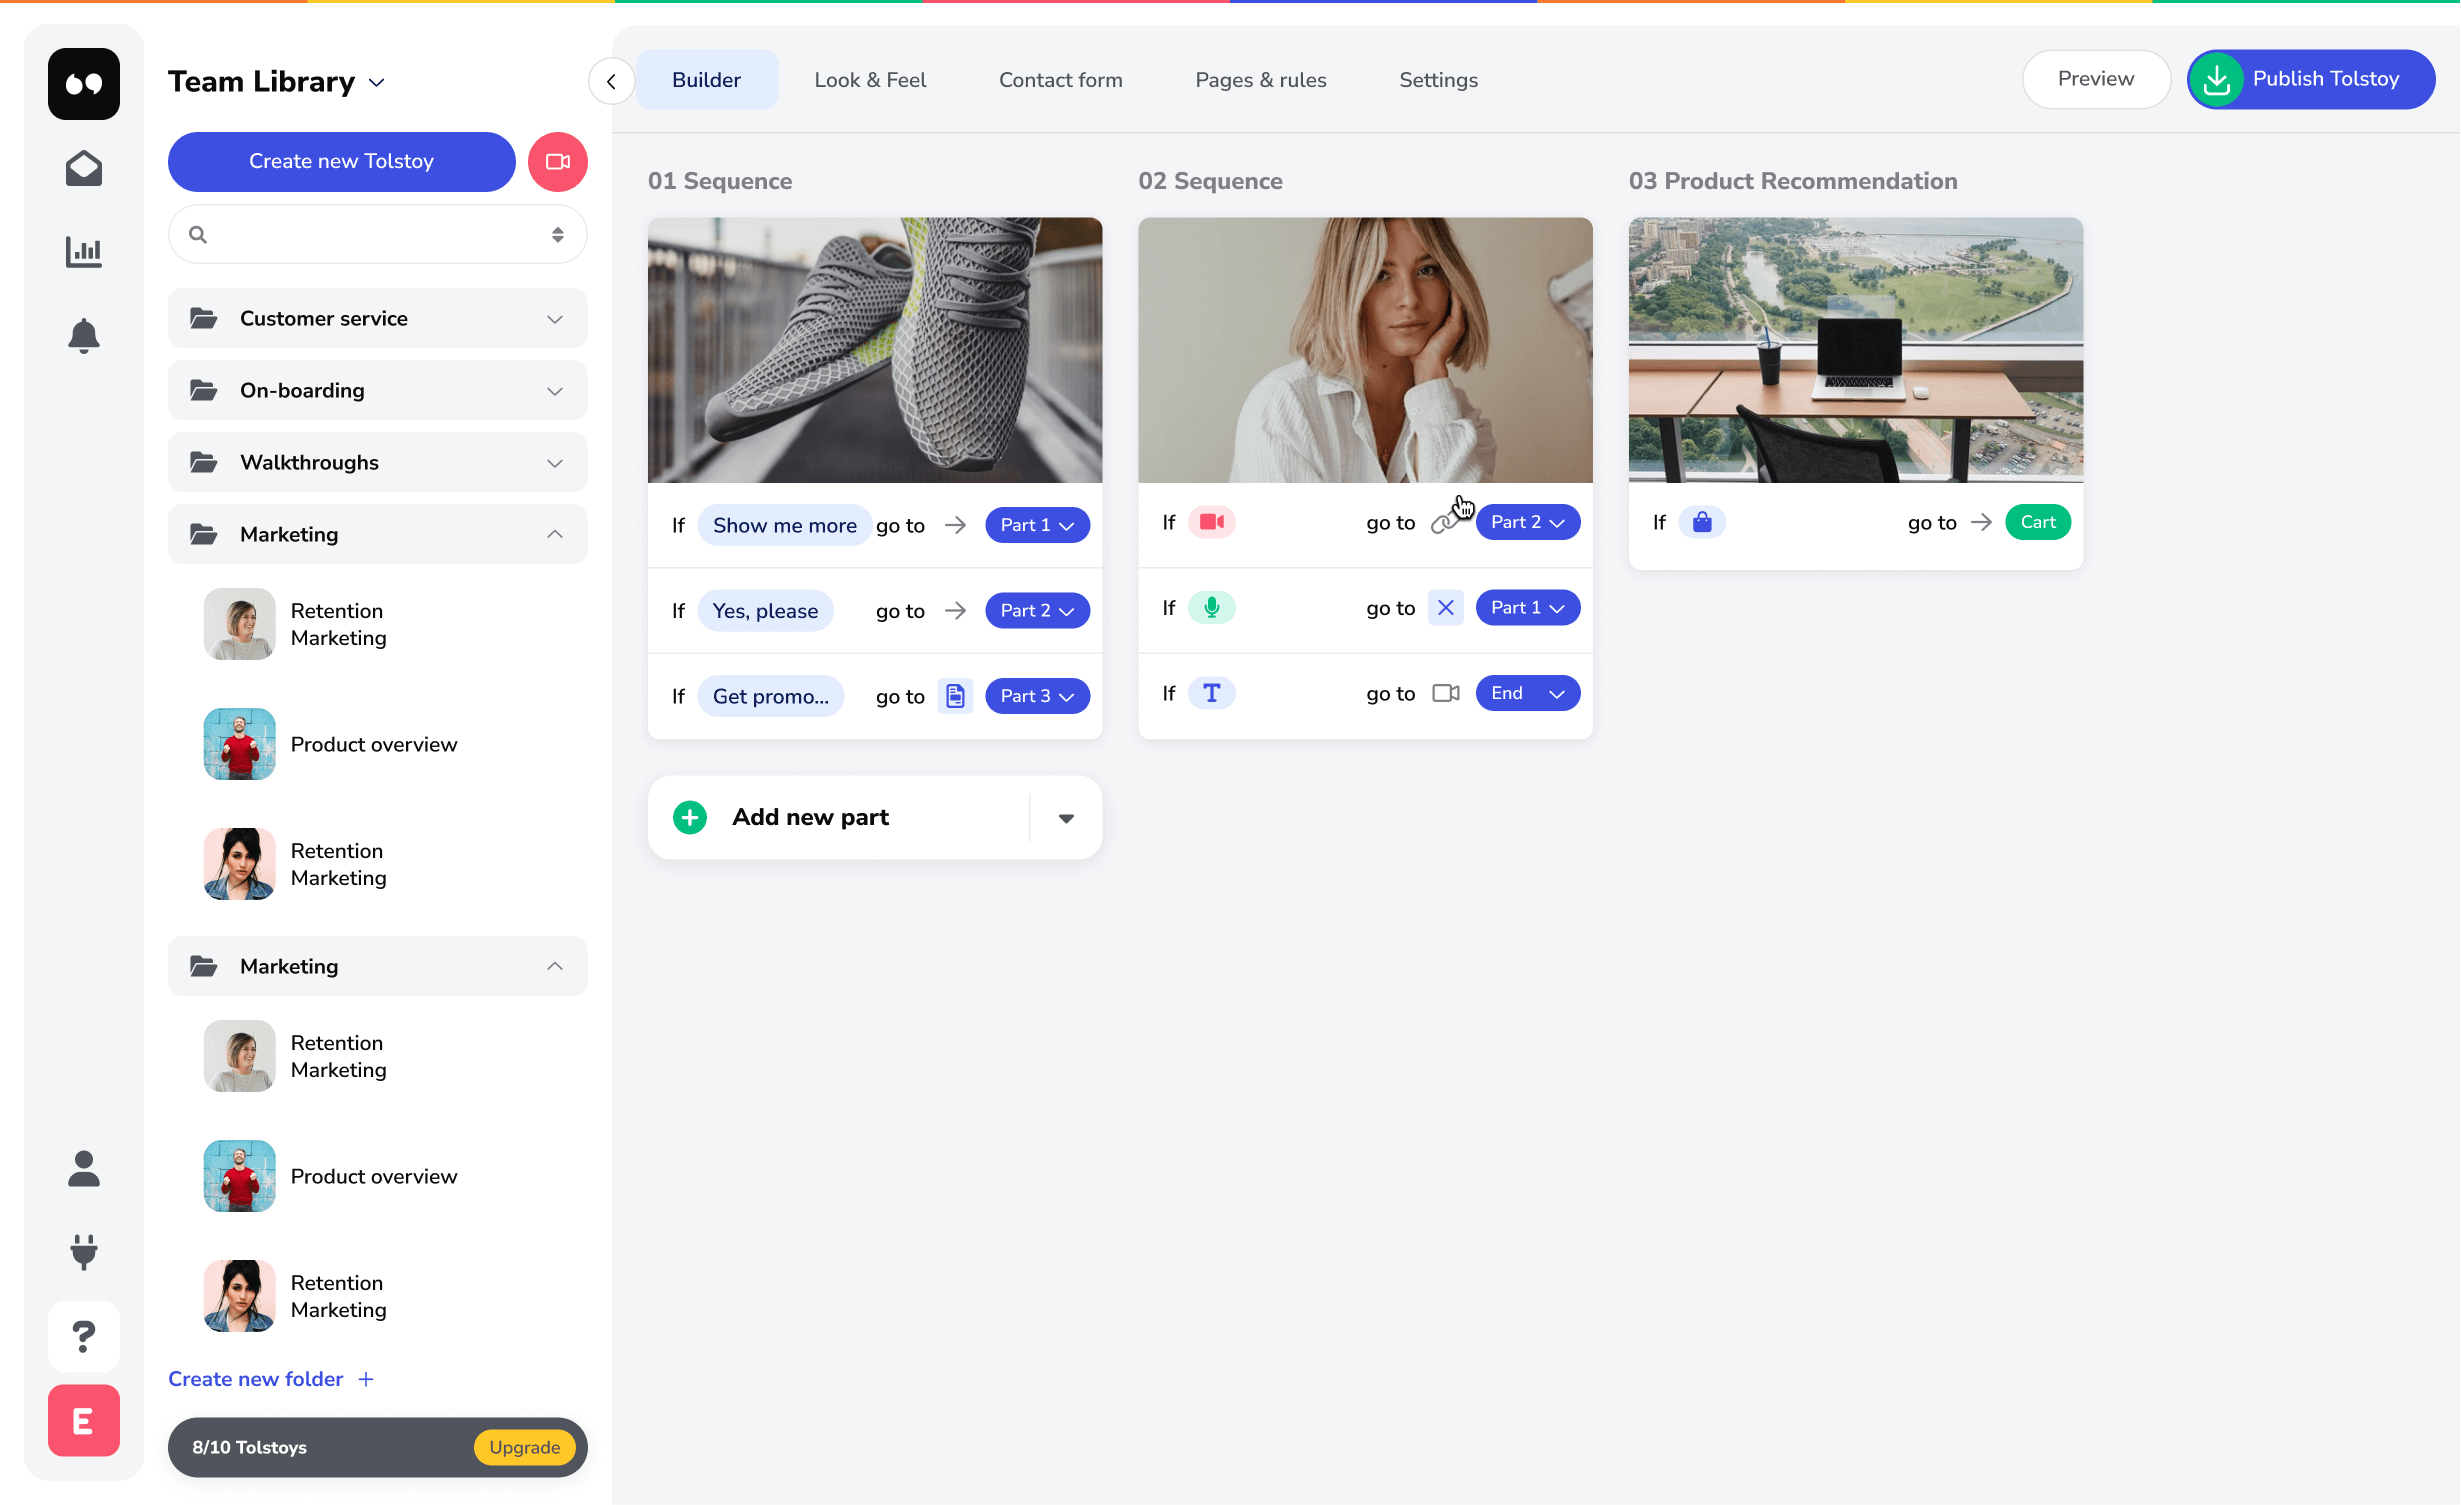Click the blue text response T icon

(x=1211, y=692)
